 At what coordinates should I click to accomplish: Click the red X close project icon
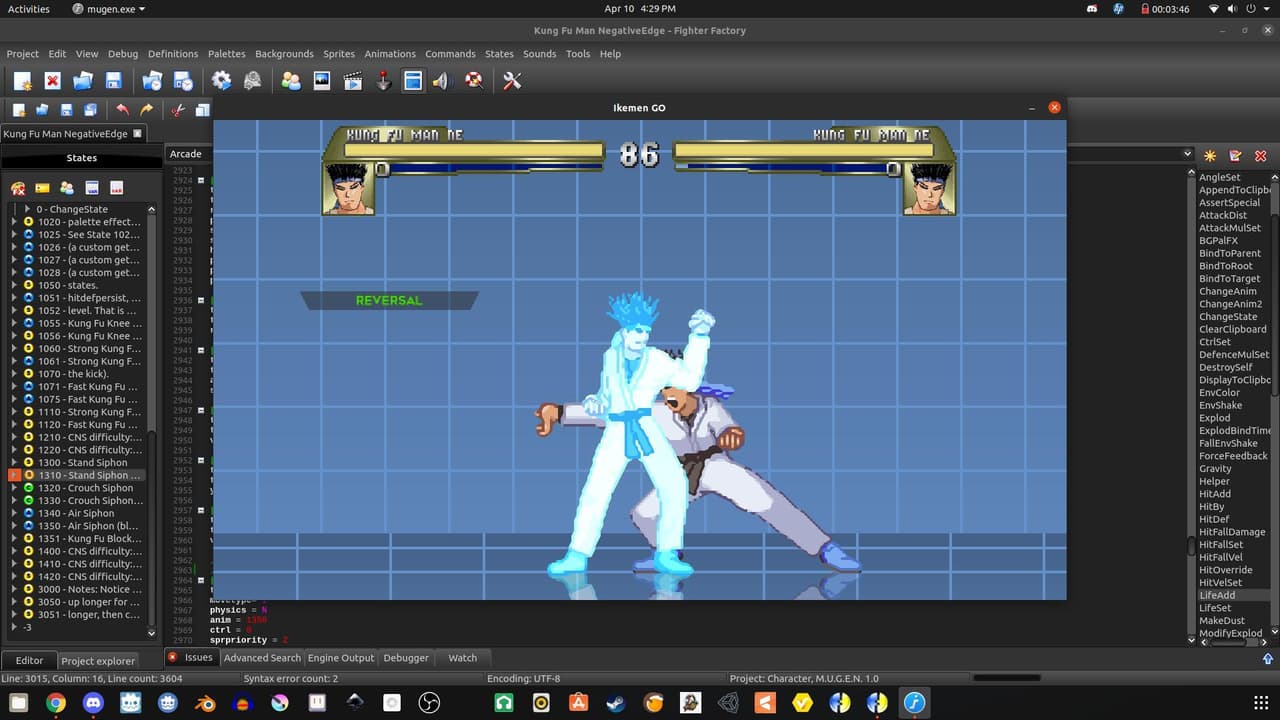pos(53,81)
